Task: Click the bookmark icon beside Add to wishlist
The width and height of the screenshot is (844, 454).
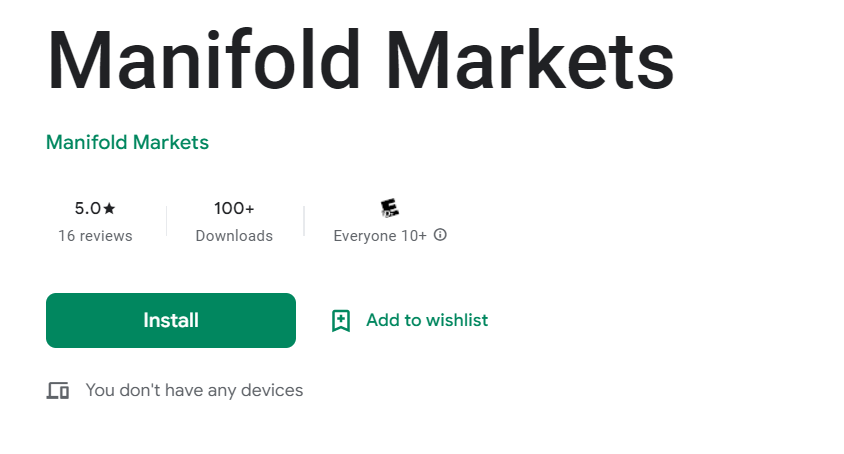Action: [x=341, y=320]
